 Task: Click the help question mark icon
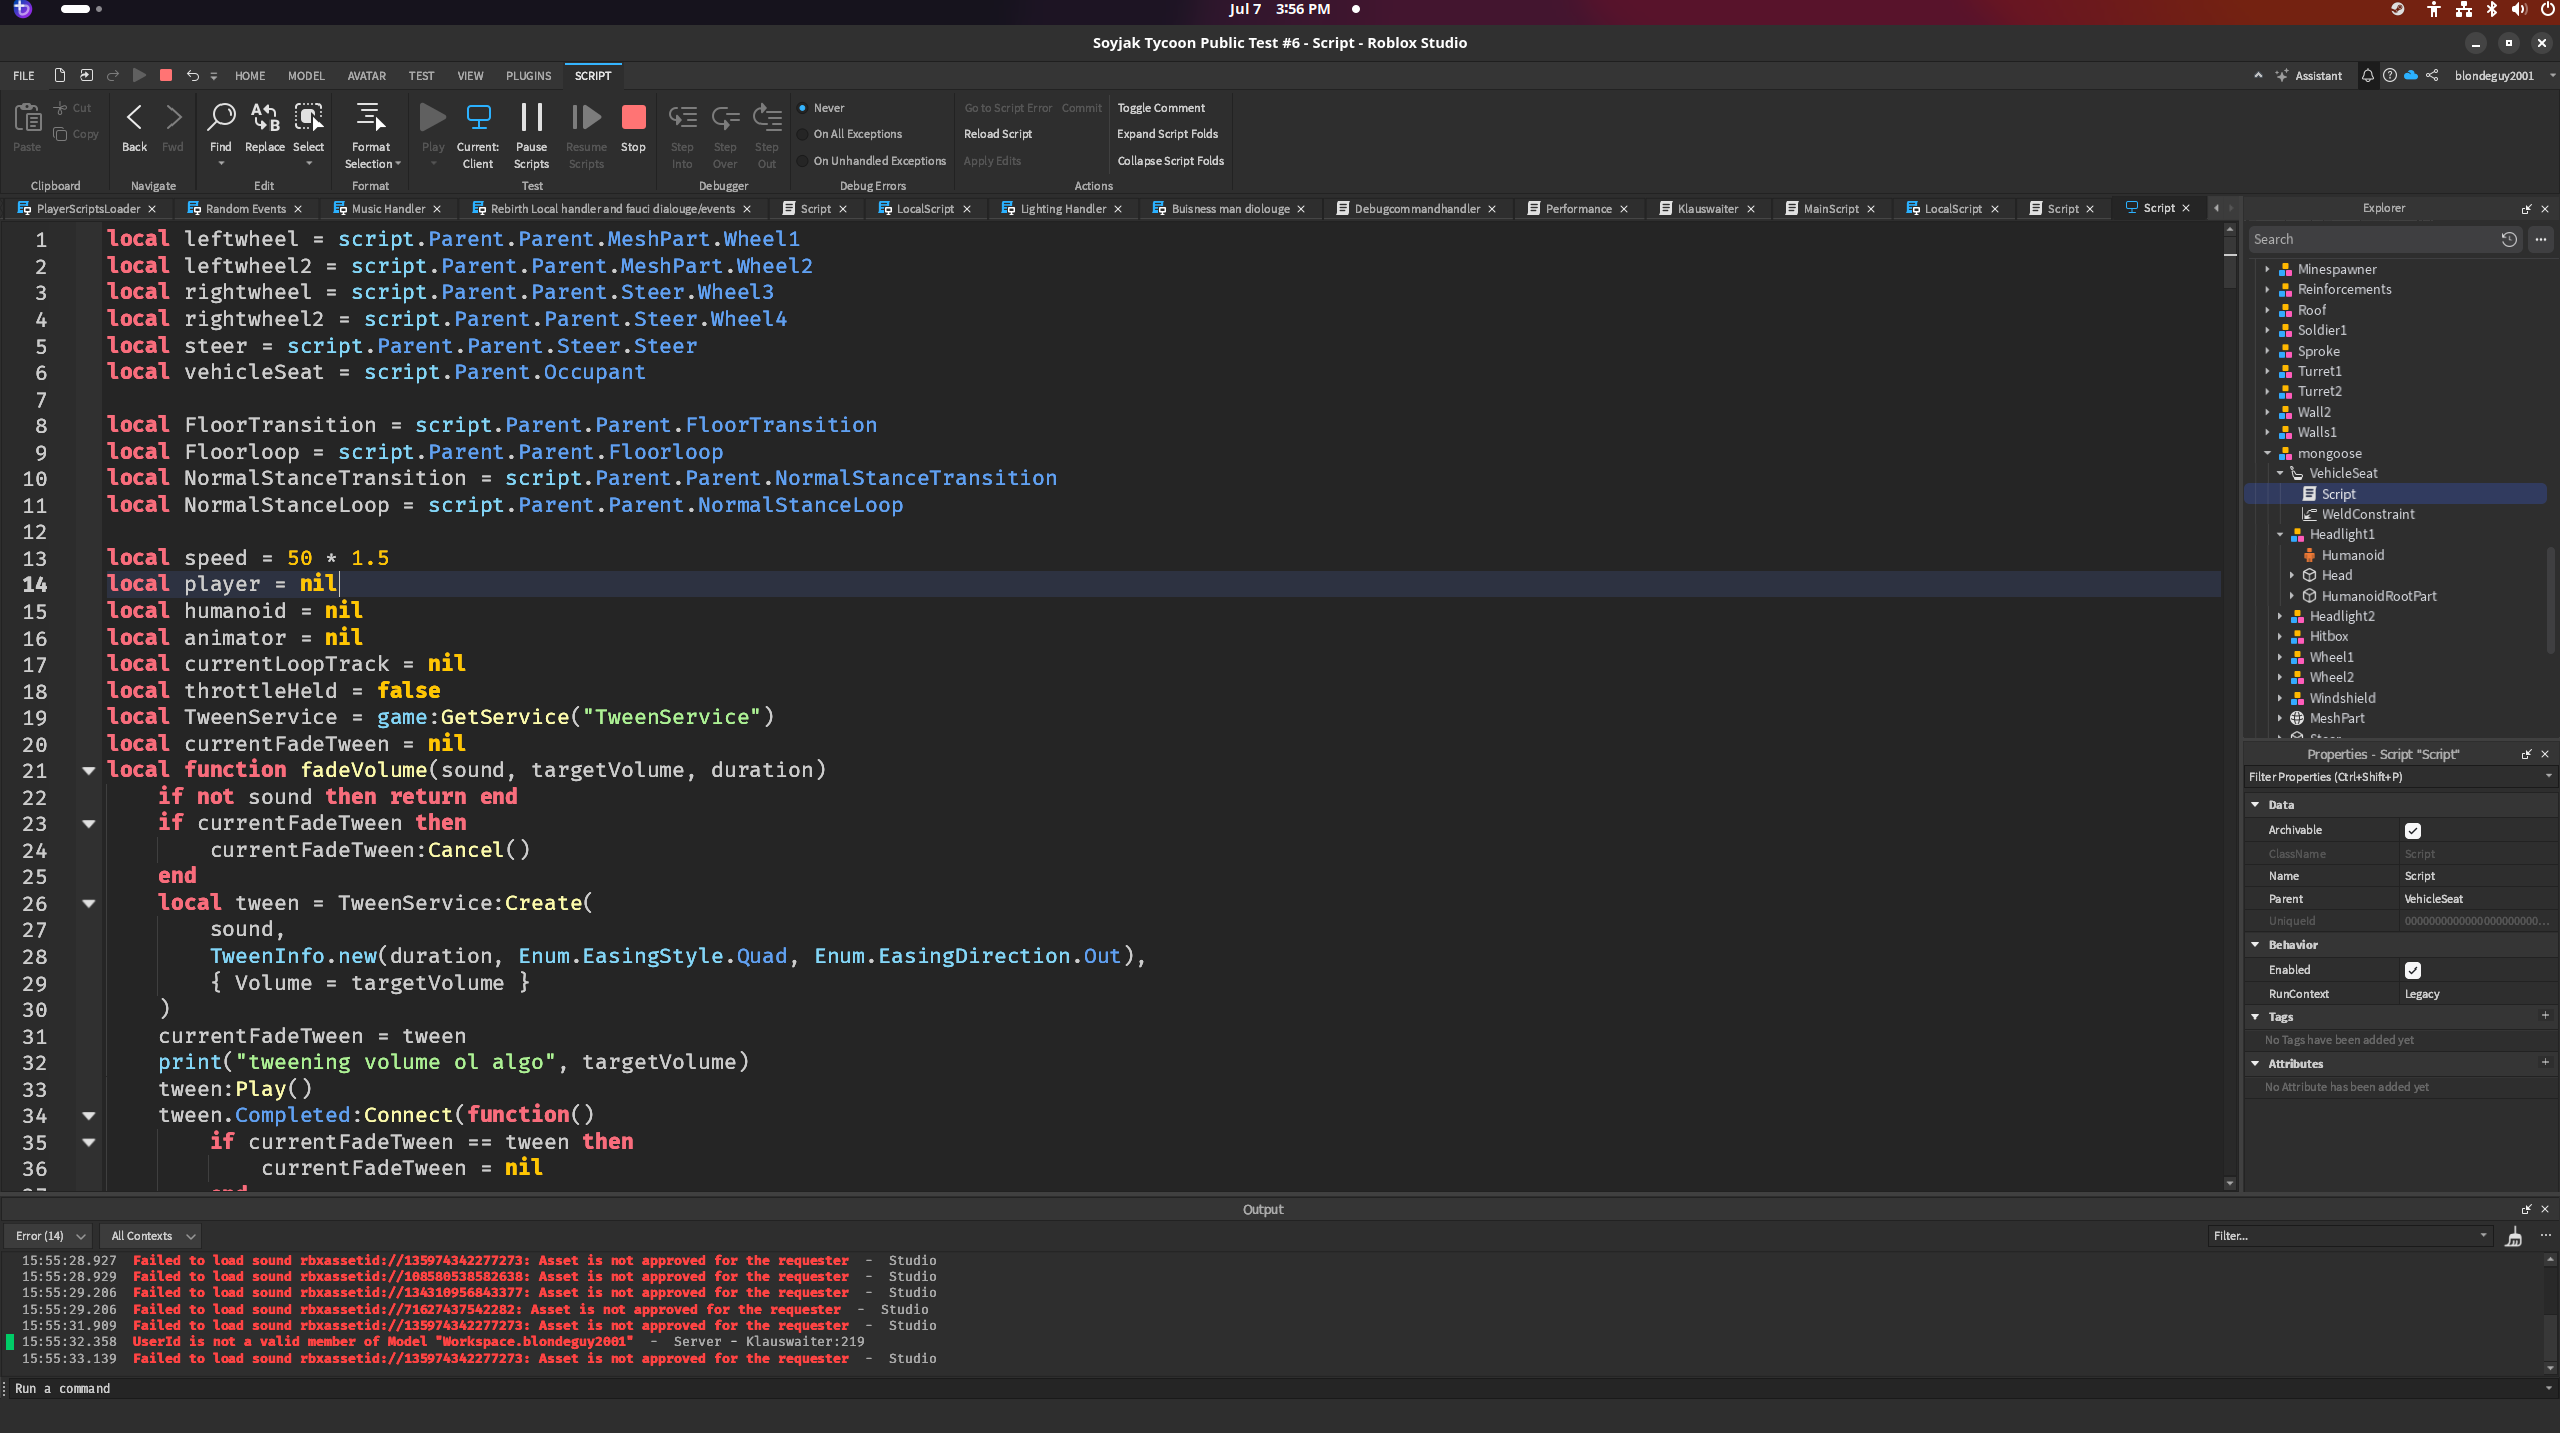pos(2389,75)
